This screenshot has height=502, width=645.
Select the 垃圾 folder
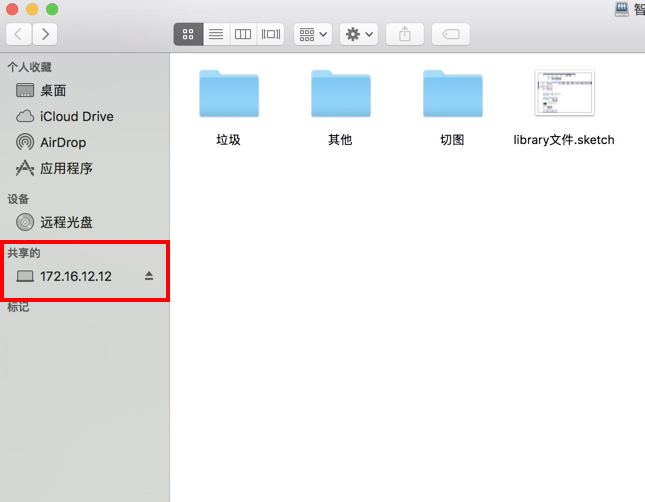(x=229, y=95)
